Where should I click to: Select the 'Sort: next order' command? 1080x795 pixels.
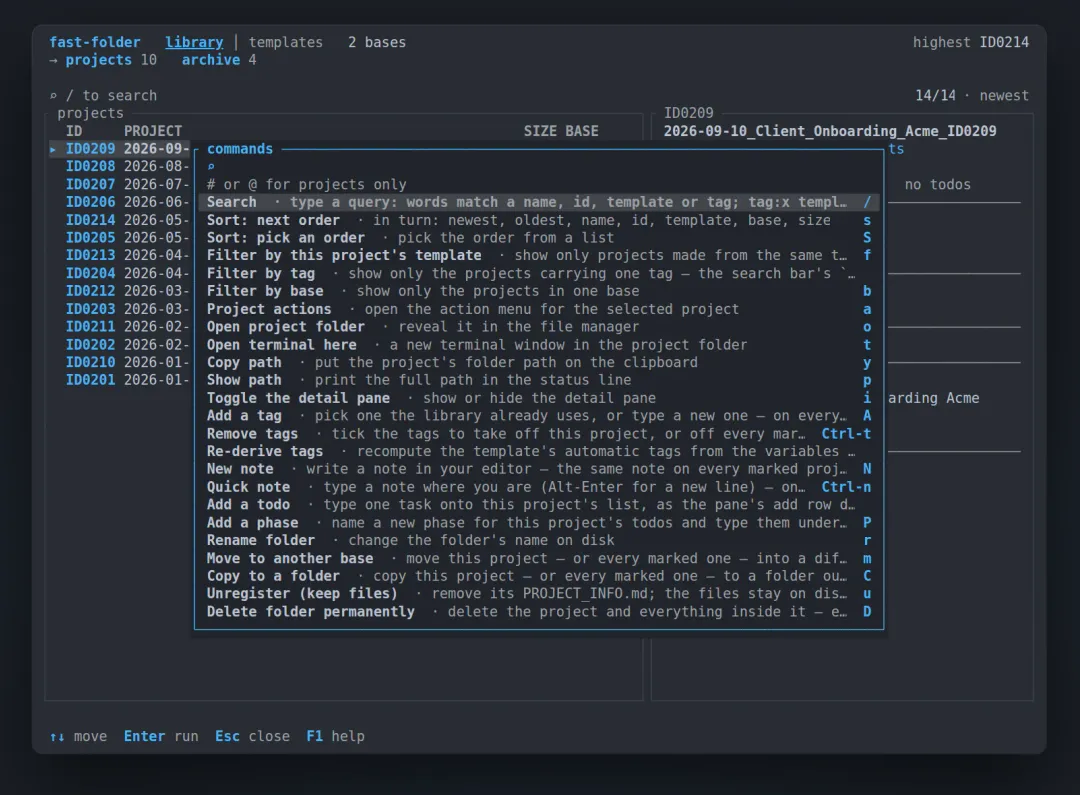539,220
